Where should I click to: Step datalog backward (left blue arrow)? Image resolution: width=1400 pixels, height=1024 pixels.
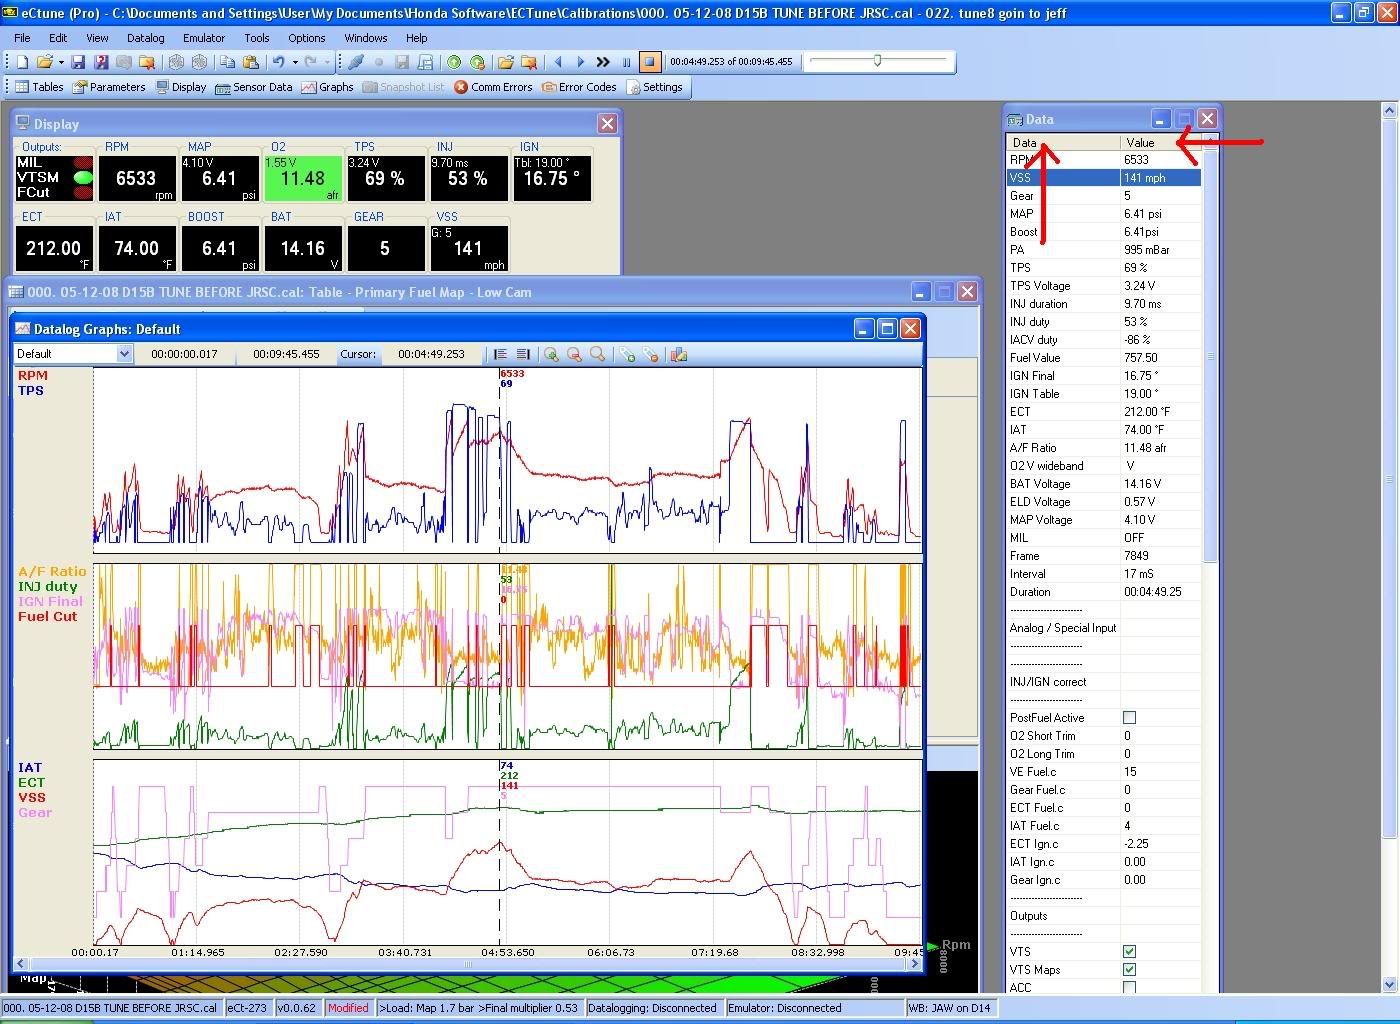(558, 62)
